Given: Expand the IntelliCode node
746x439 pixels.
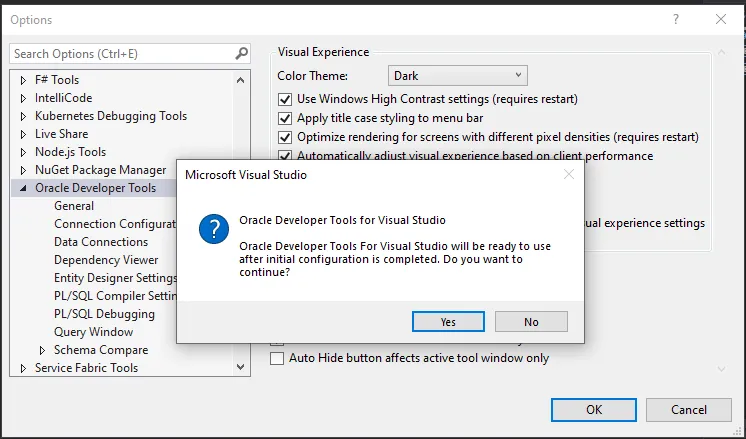Looking at the screenshot, I should click(23, 98).
